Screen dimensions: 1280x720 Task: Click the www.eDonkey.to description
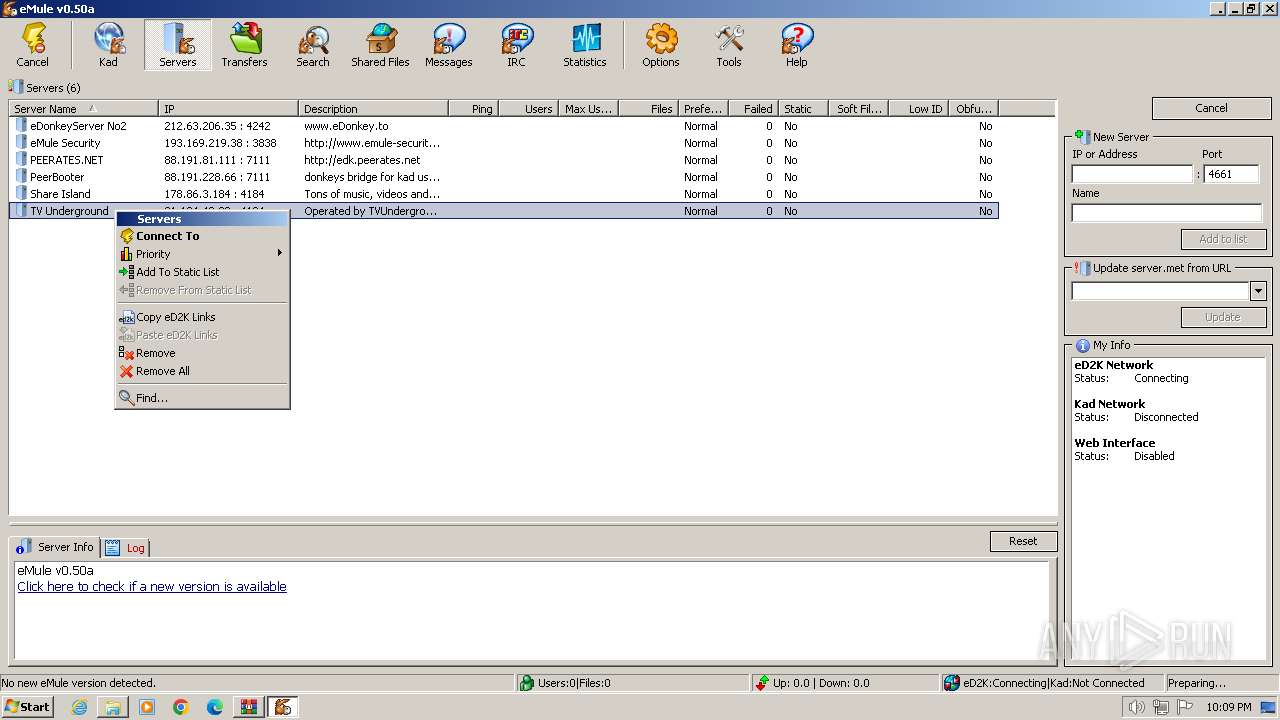click(x=346, y=126)
